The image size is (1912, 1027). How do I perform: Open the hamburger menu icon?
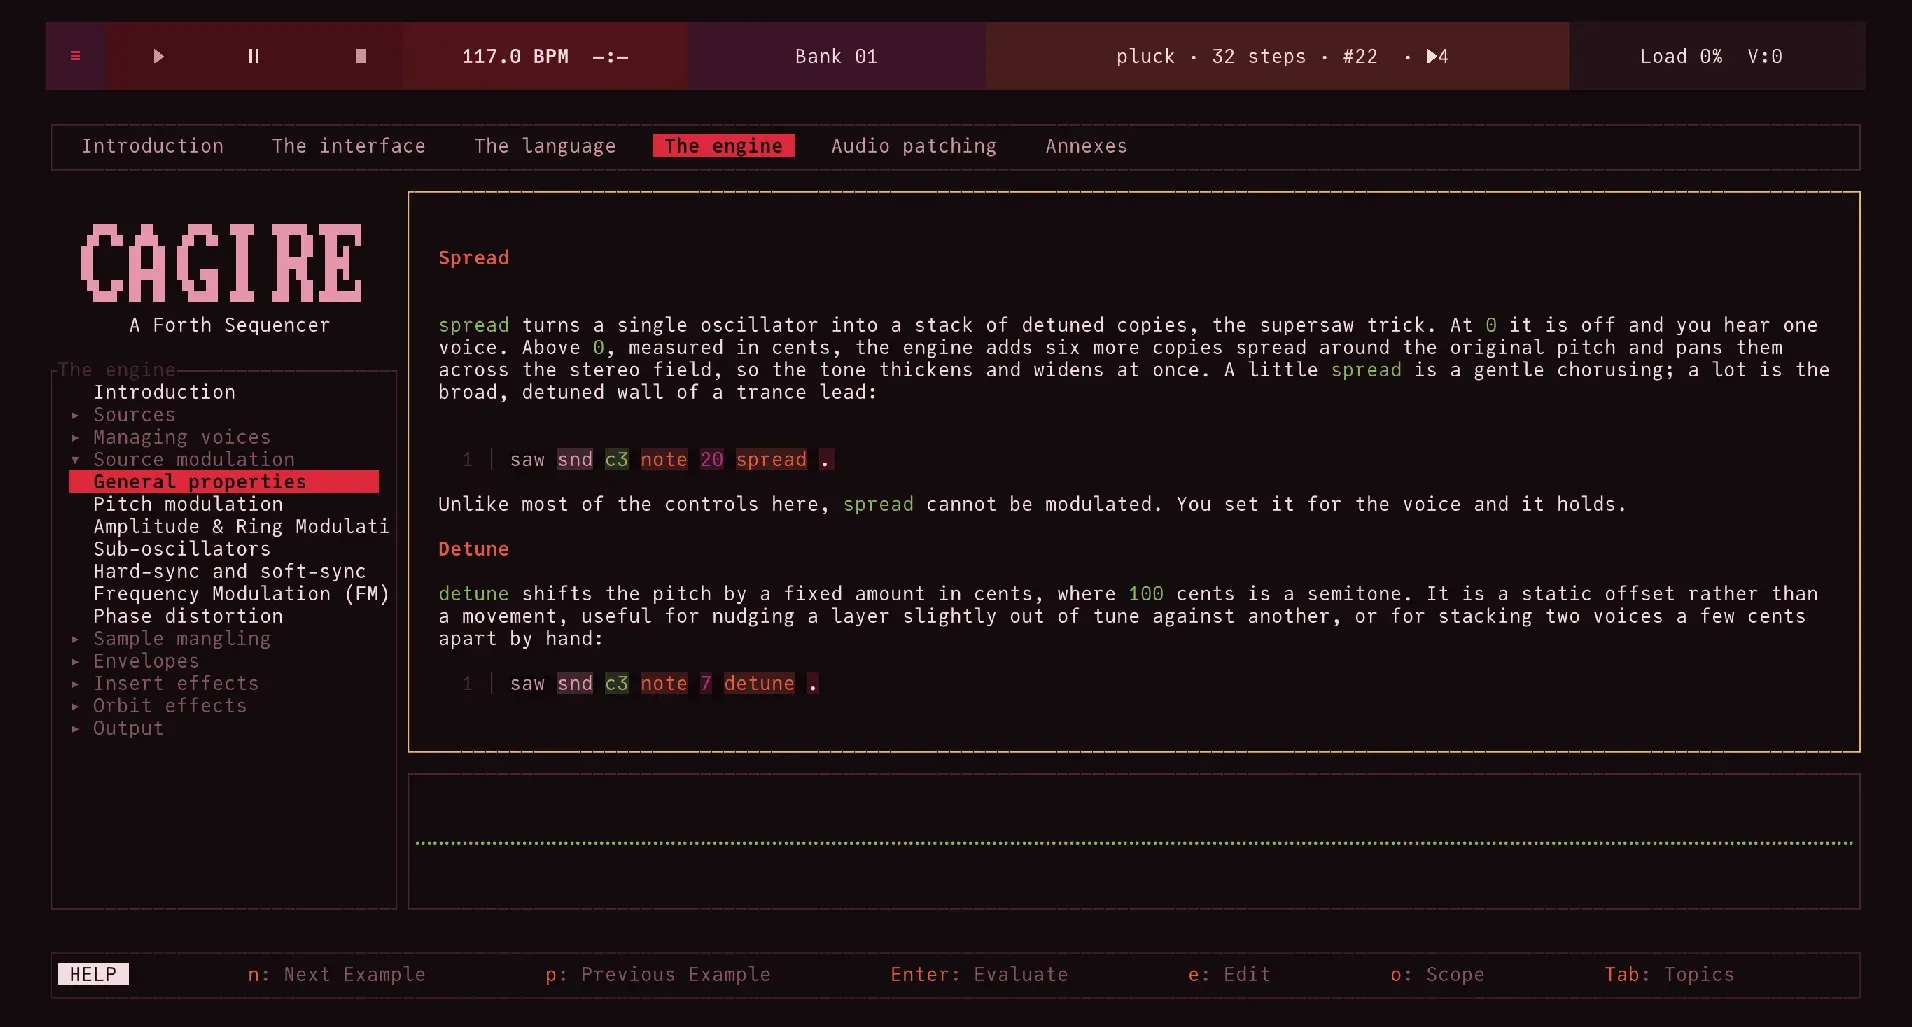(x=75, y=56)
